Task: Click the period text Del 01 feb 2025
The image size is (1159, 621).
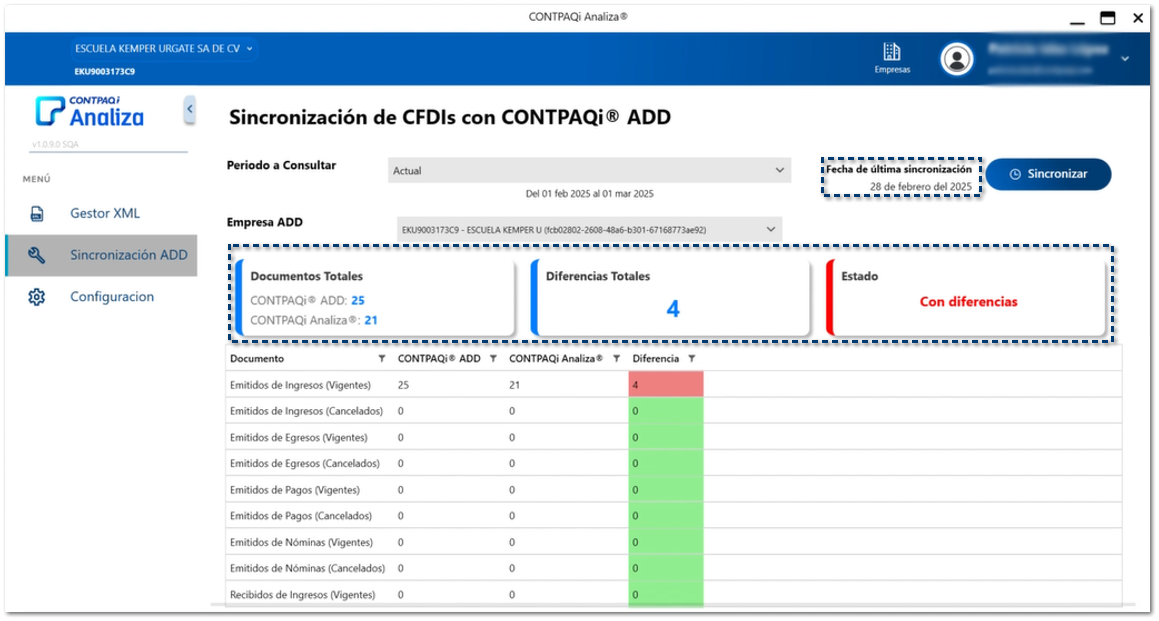Action: pyautogui.click(x=590, y=194)
